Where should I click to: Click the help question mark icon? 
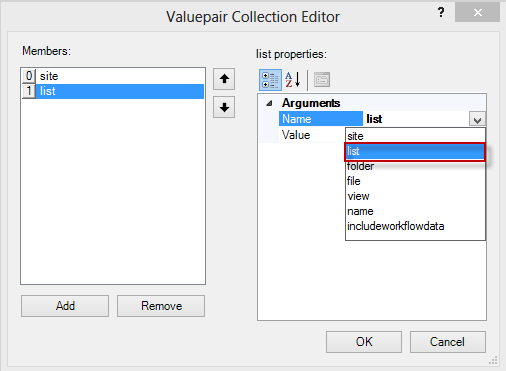pyautogui.click(x=441, y=12)
